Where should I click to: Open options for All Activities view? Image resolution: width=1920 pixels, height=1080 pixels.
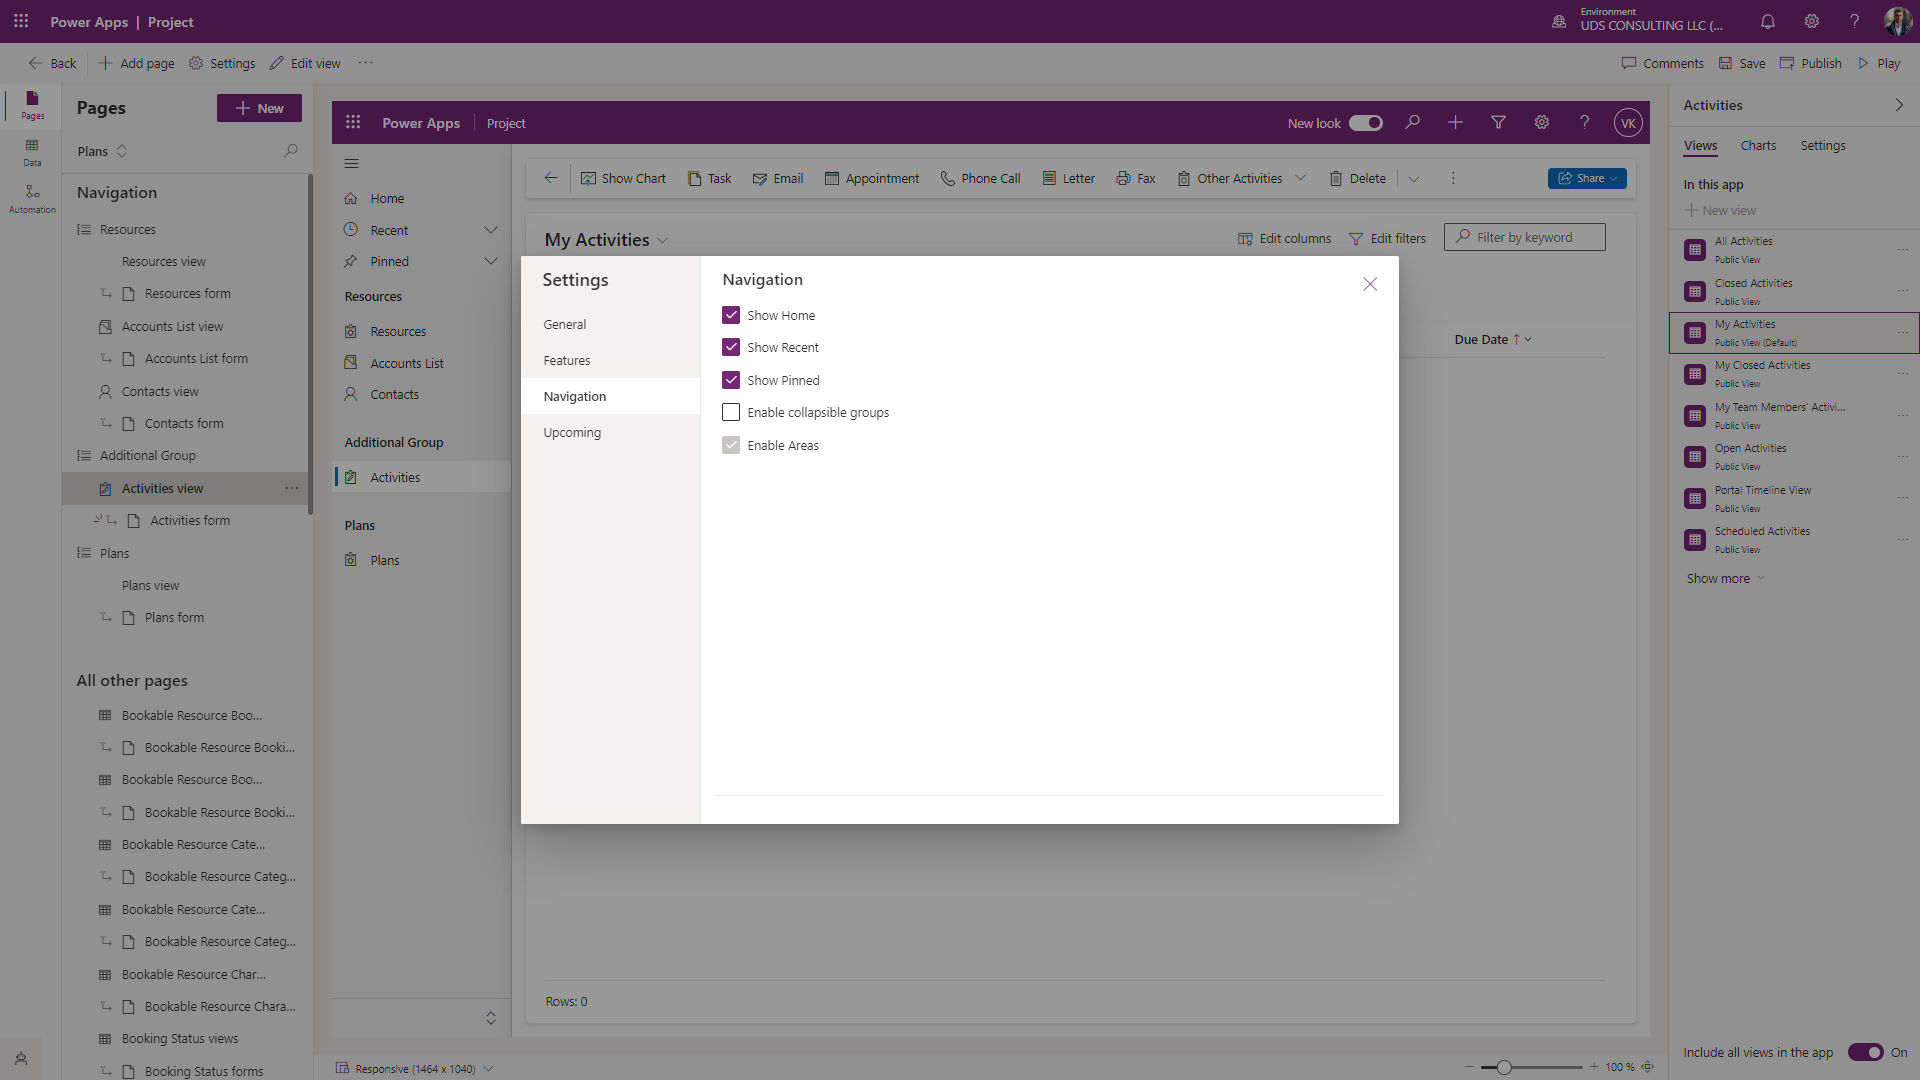tap(1902, 249)
